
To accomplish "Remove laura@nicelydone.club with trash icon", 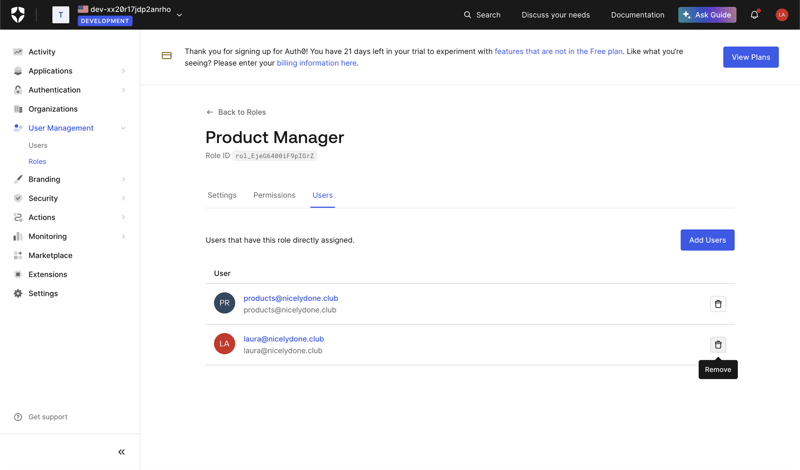I will pos(718,345).
